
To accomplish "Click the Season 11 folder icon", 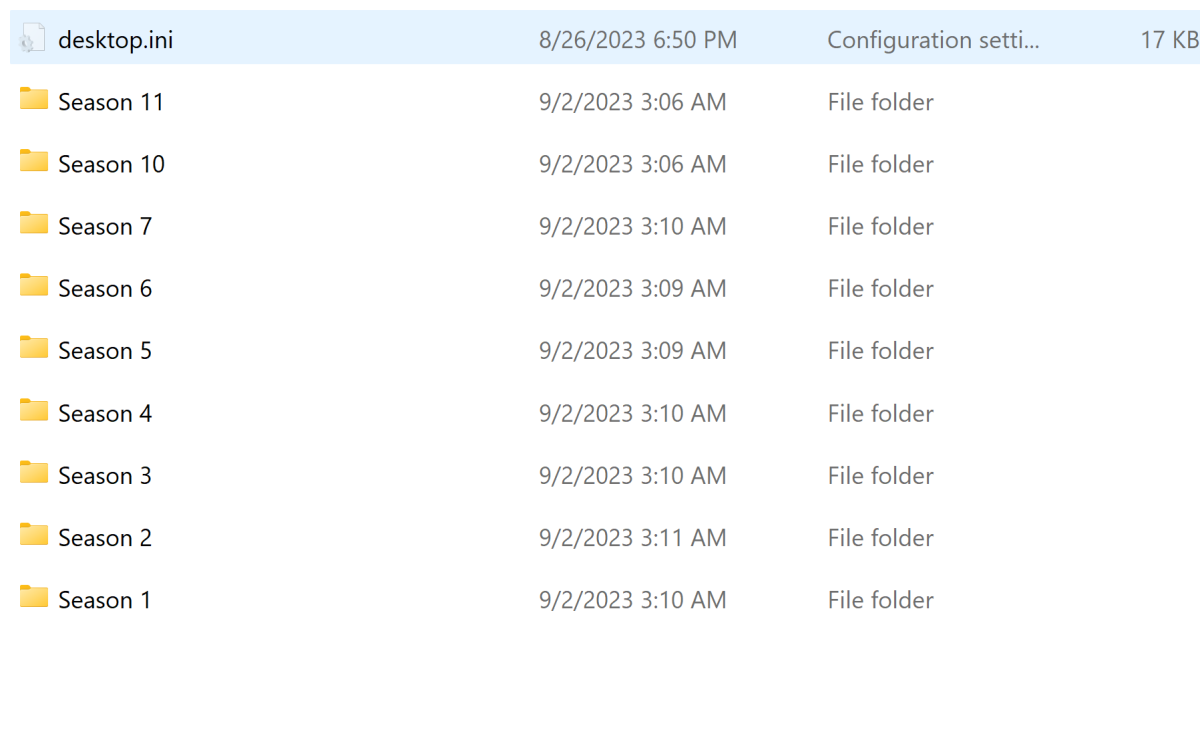I will [x=33, y=100].
